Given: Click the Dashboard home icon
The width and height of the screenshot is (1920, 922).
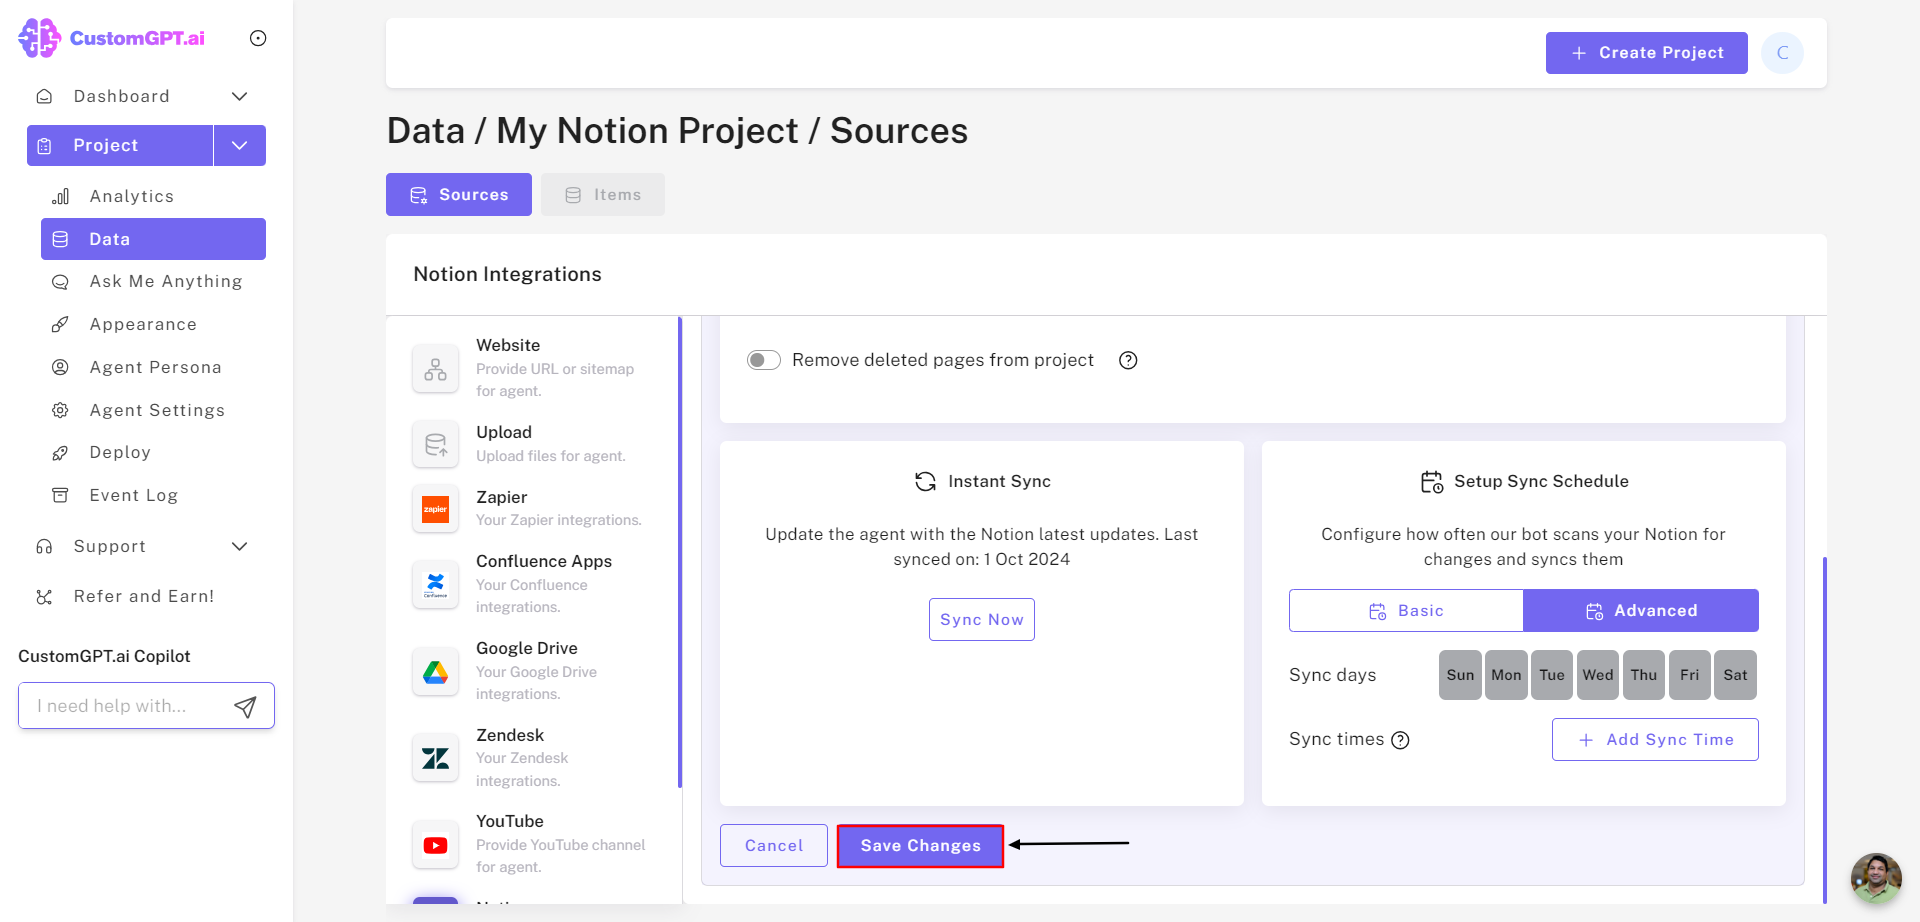Looking at the screenshot, I should 44,96.
